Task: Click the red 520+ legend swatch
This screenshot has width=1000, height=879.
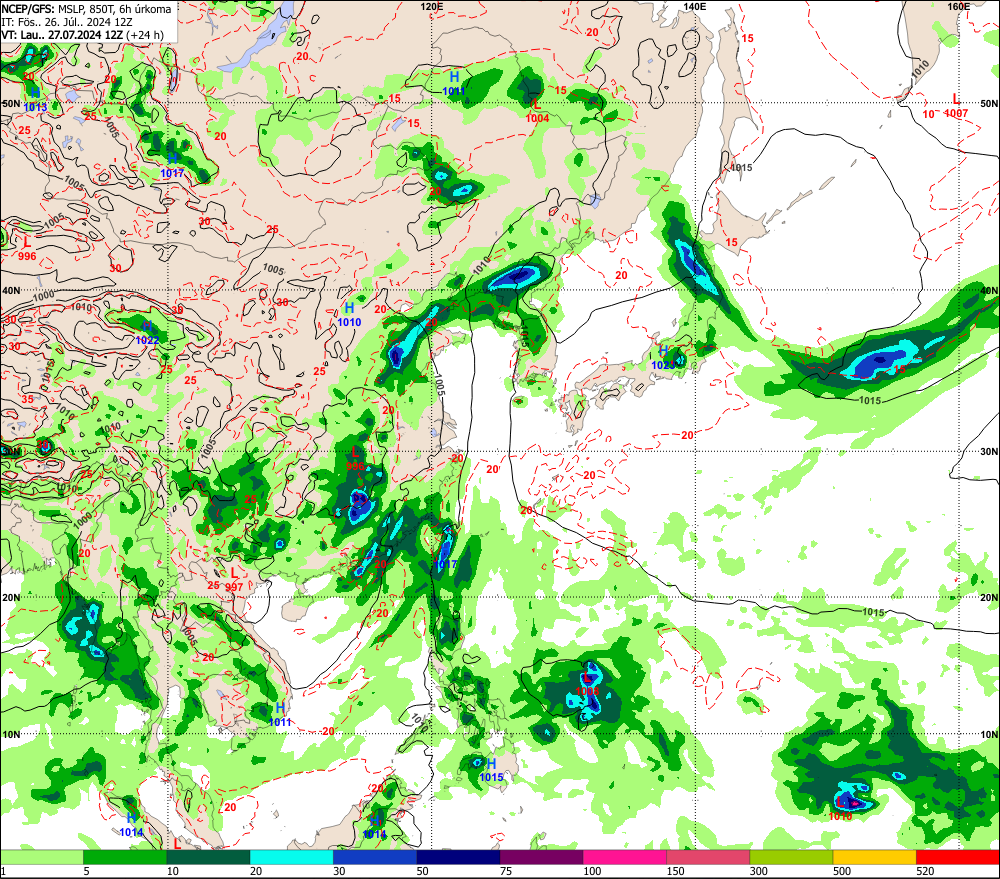Action: pos(957,857)
